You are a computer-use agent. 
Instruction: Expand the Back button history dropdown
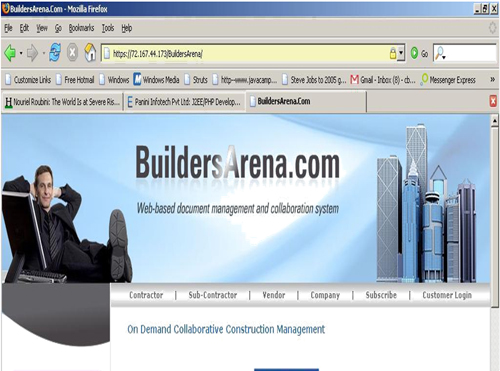coord(21,53)
